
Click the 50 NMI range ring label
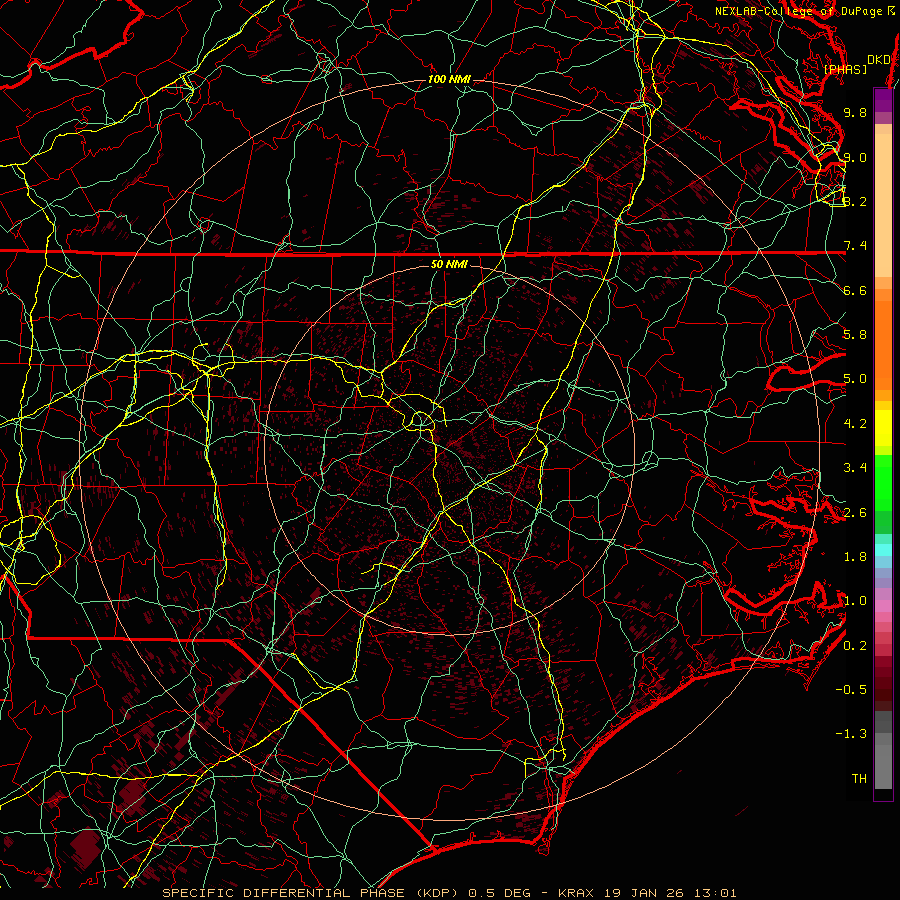tap(449, 264)
